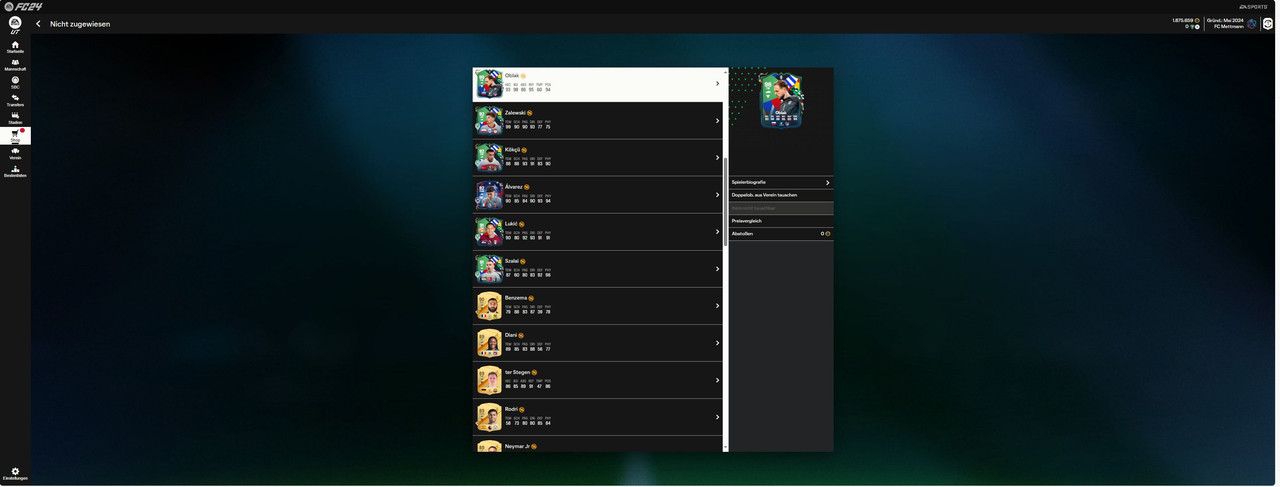This screenshot has height=487, width=1280.
Task: Expand Szalai row with its chevron
Action: coord(717,269)
